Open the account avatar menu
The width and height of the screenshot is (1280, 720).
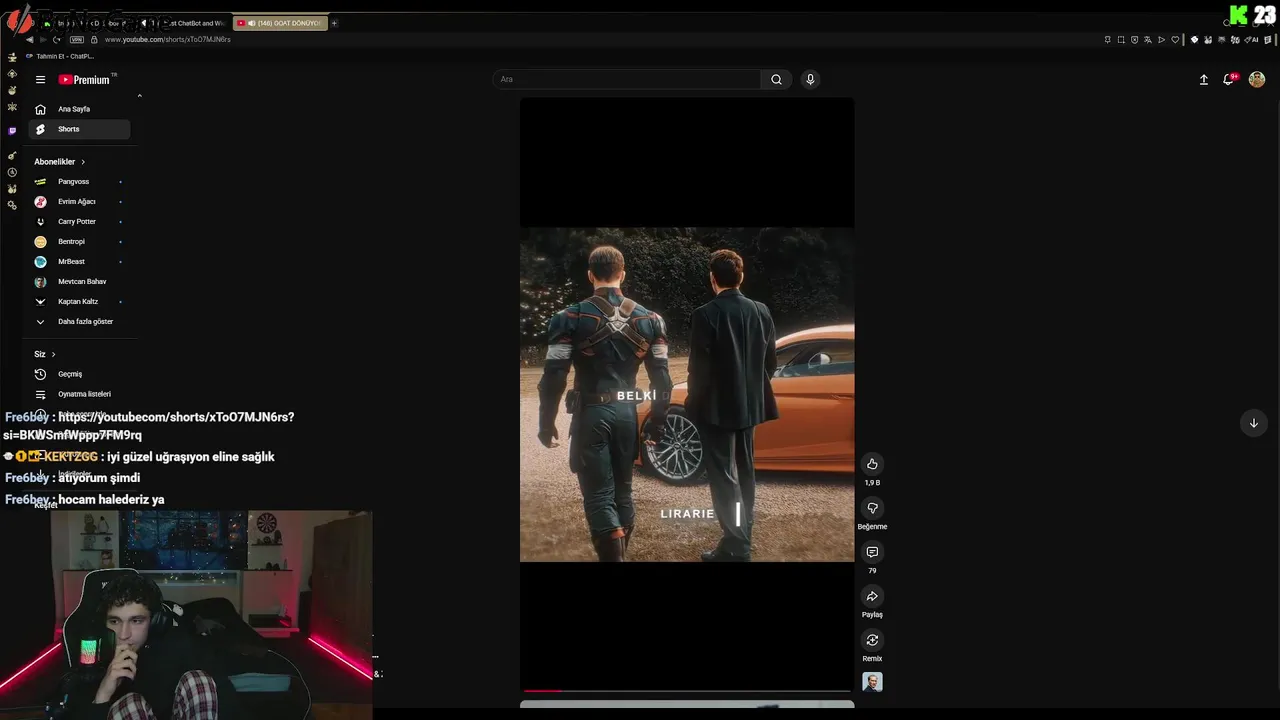pos(1257,80)
